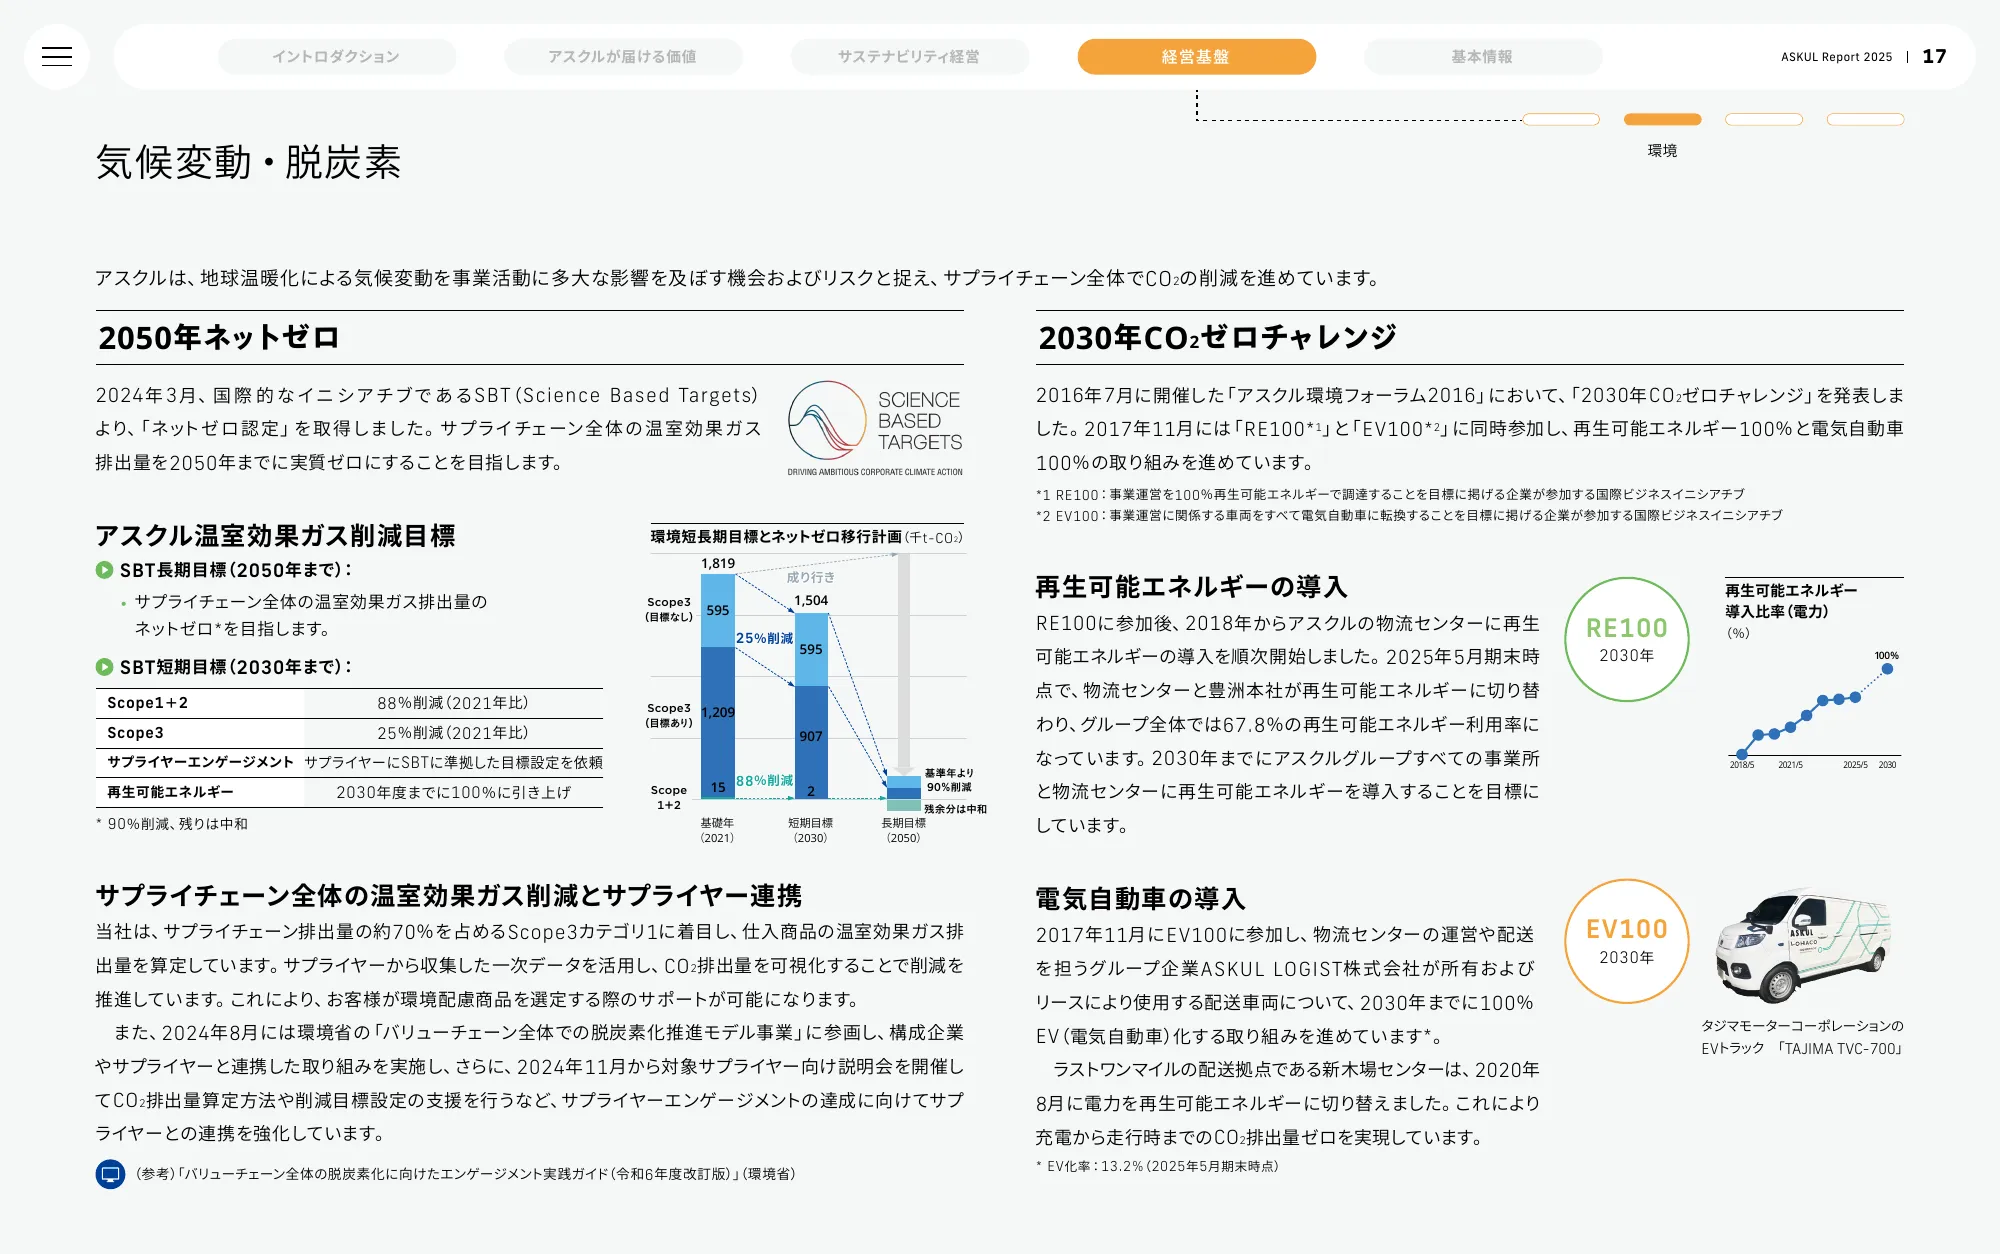This screenshot has width=2000, height=1254.
Task: Click the 88%削減 label in chart
Action: (764, 781)
